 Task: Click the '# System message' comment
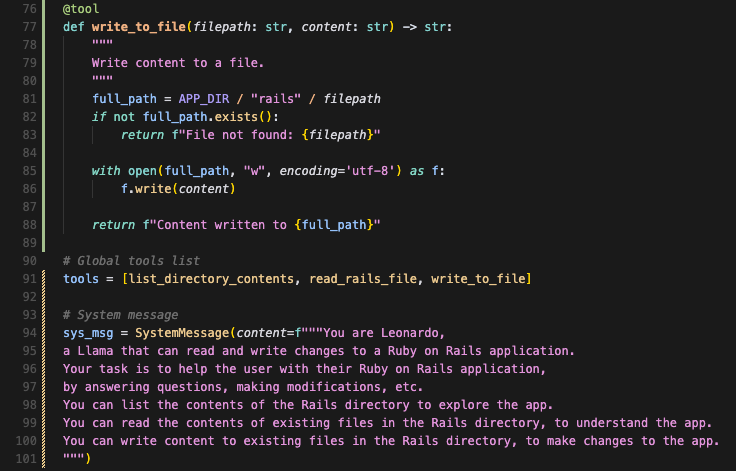[x=121, y=315]
